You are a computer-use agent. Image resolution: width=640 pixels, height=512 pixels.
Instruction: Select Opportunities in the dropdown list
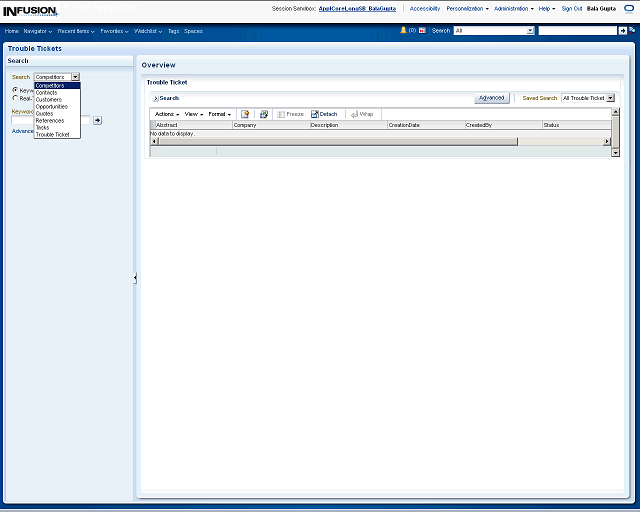[x=57, y=107]
